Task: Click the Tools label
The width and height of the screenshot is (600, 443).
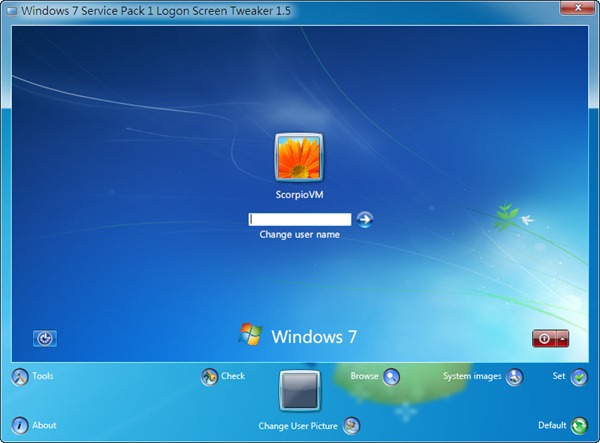Action: coord(42,376)
